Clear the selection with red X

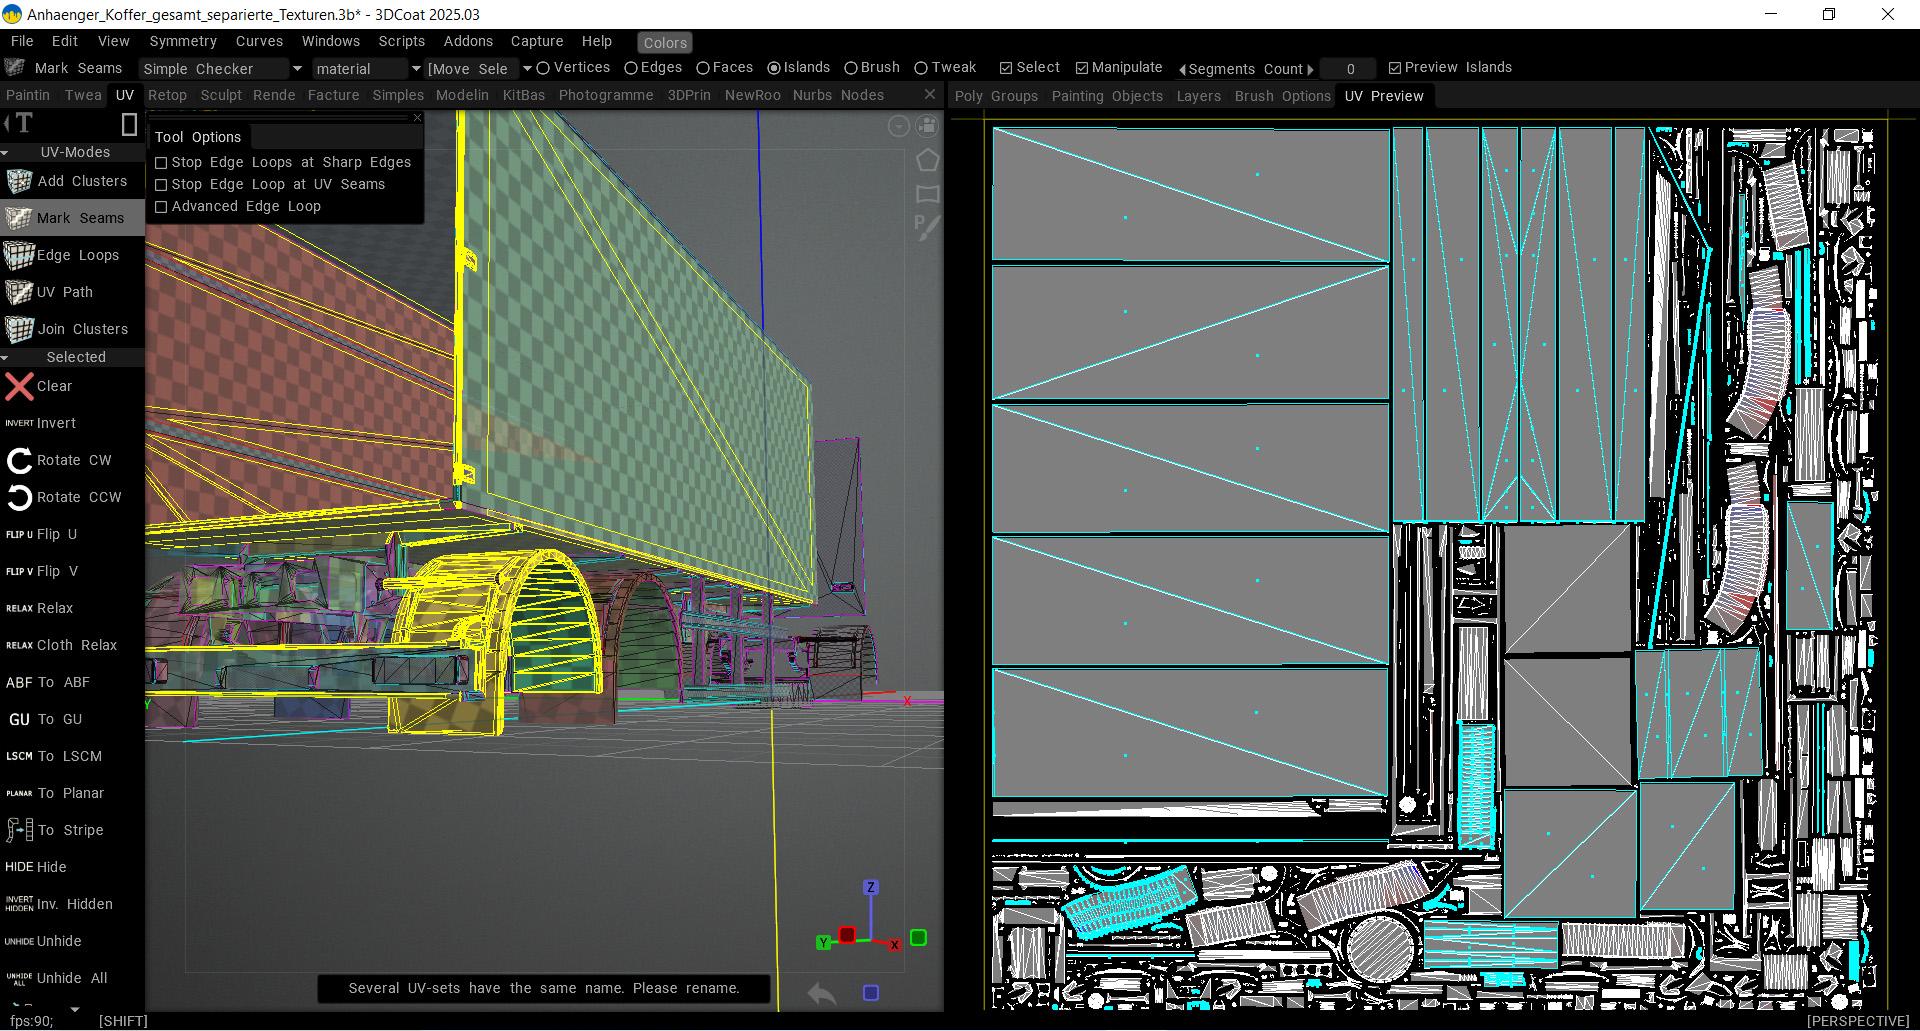click(x=38, y=386)
